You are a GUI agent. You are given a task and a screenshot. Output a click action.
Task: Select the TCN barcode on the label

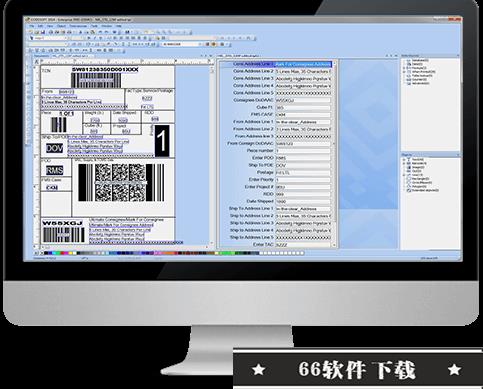96,80
